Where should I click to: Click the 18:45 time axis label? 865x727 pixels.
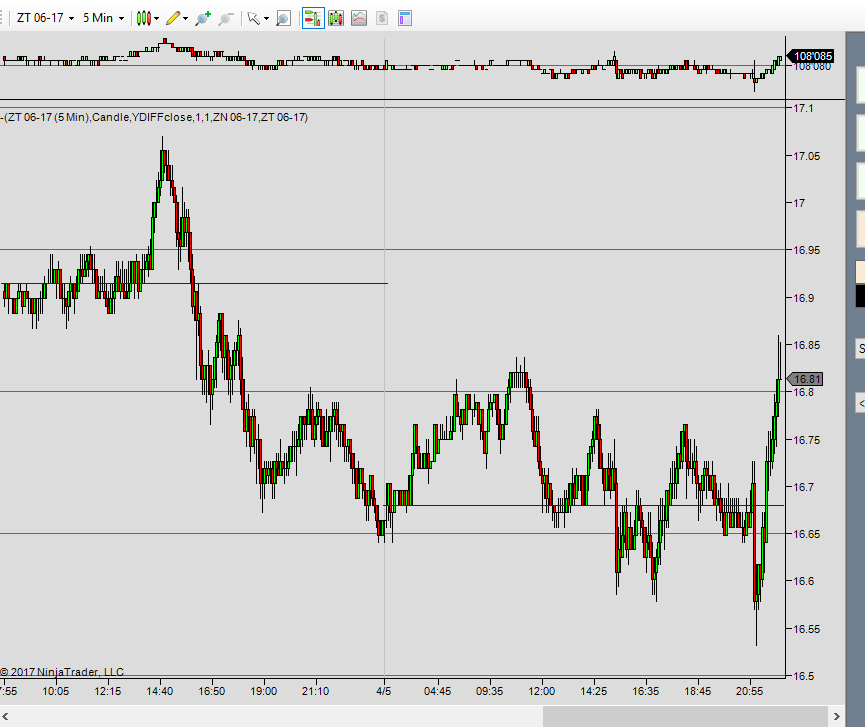coord(698,691)
